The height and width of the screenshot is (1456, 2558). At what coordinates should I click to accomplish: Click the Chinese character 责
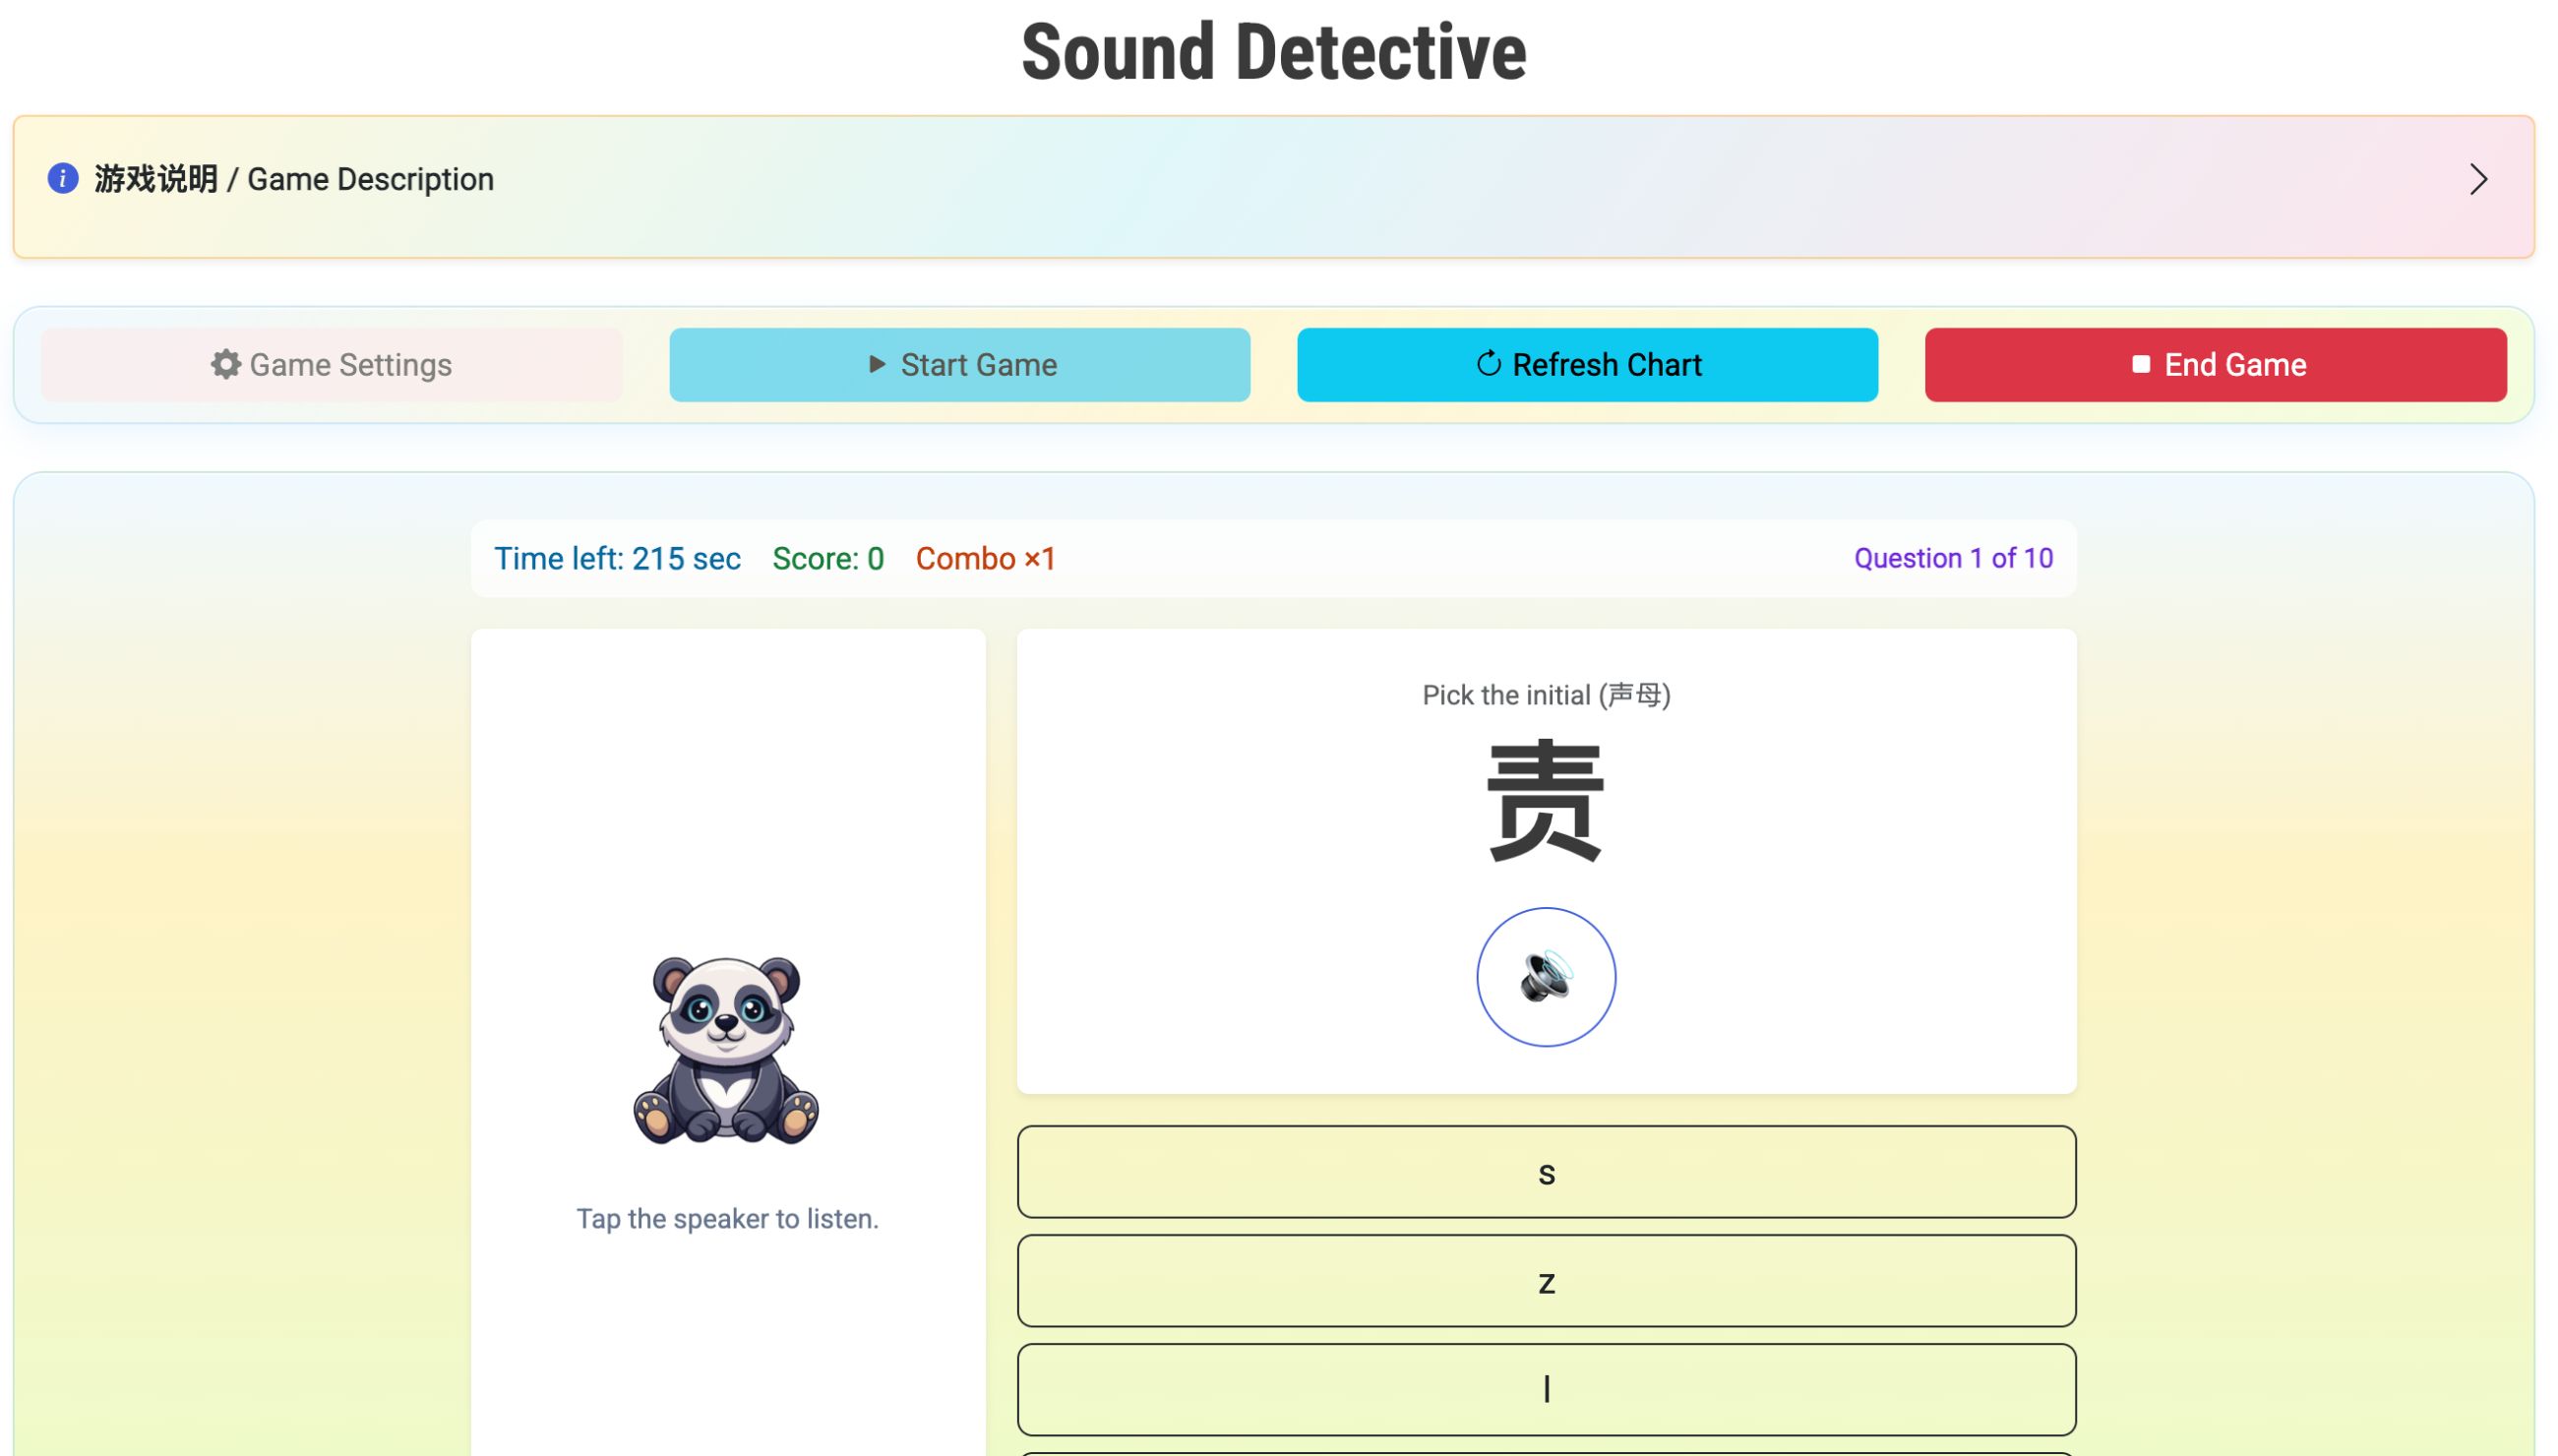tap(1546, 800)
